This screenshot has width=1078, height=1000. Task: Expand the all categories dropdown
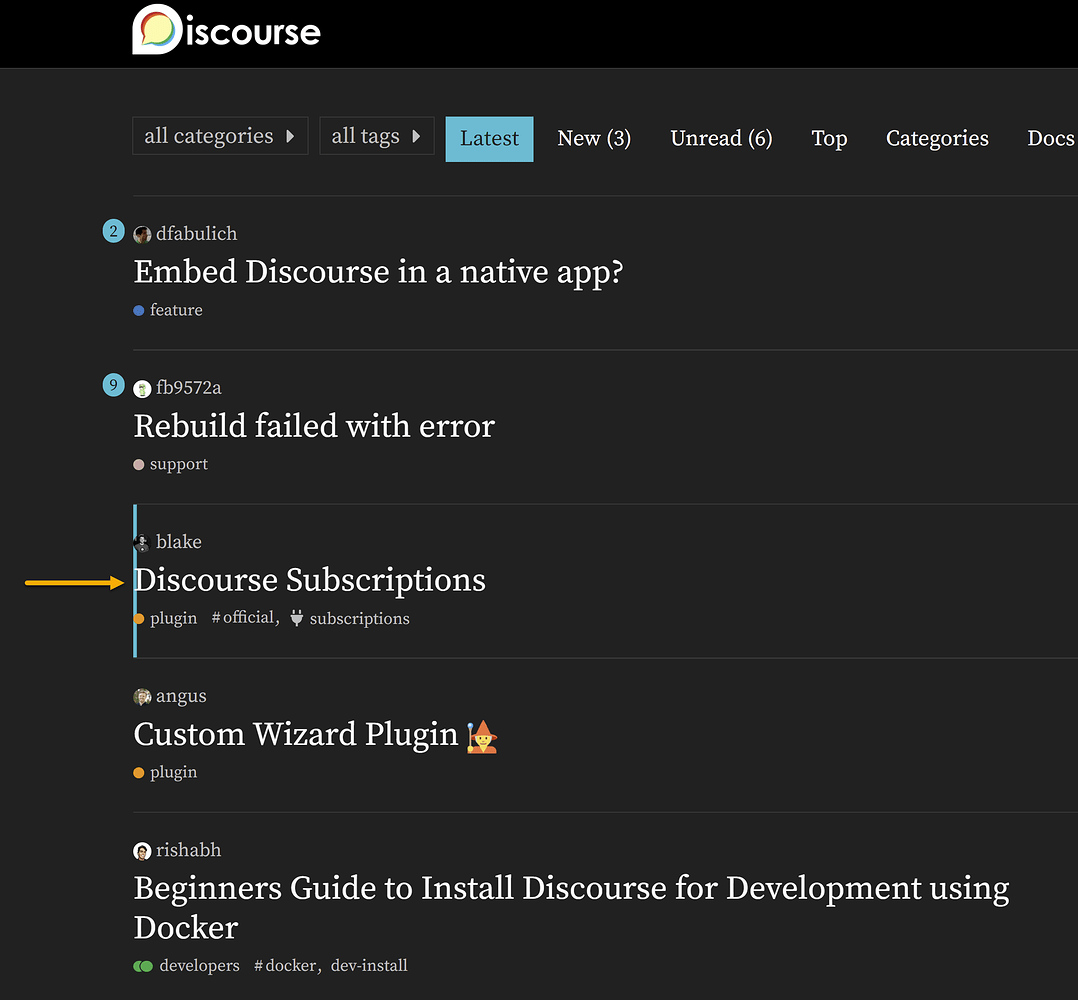220,136
